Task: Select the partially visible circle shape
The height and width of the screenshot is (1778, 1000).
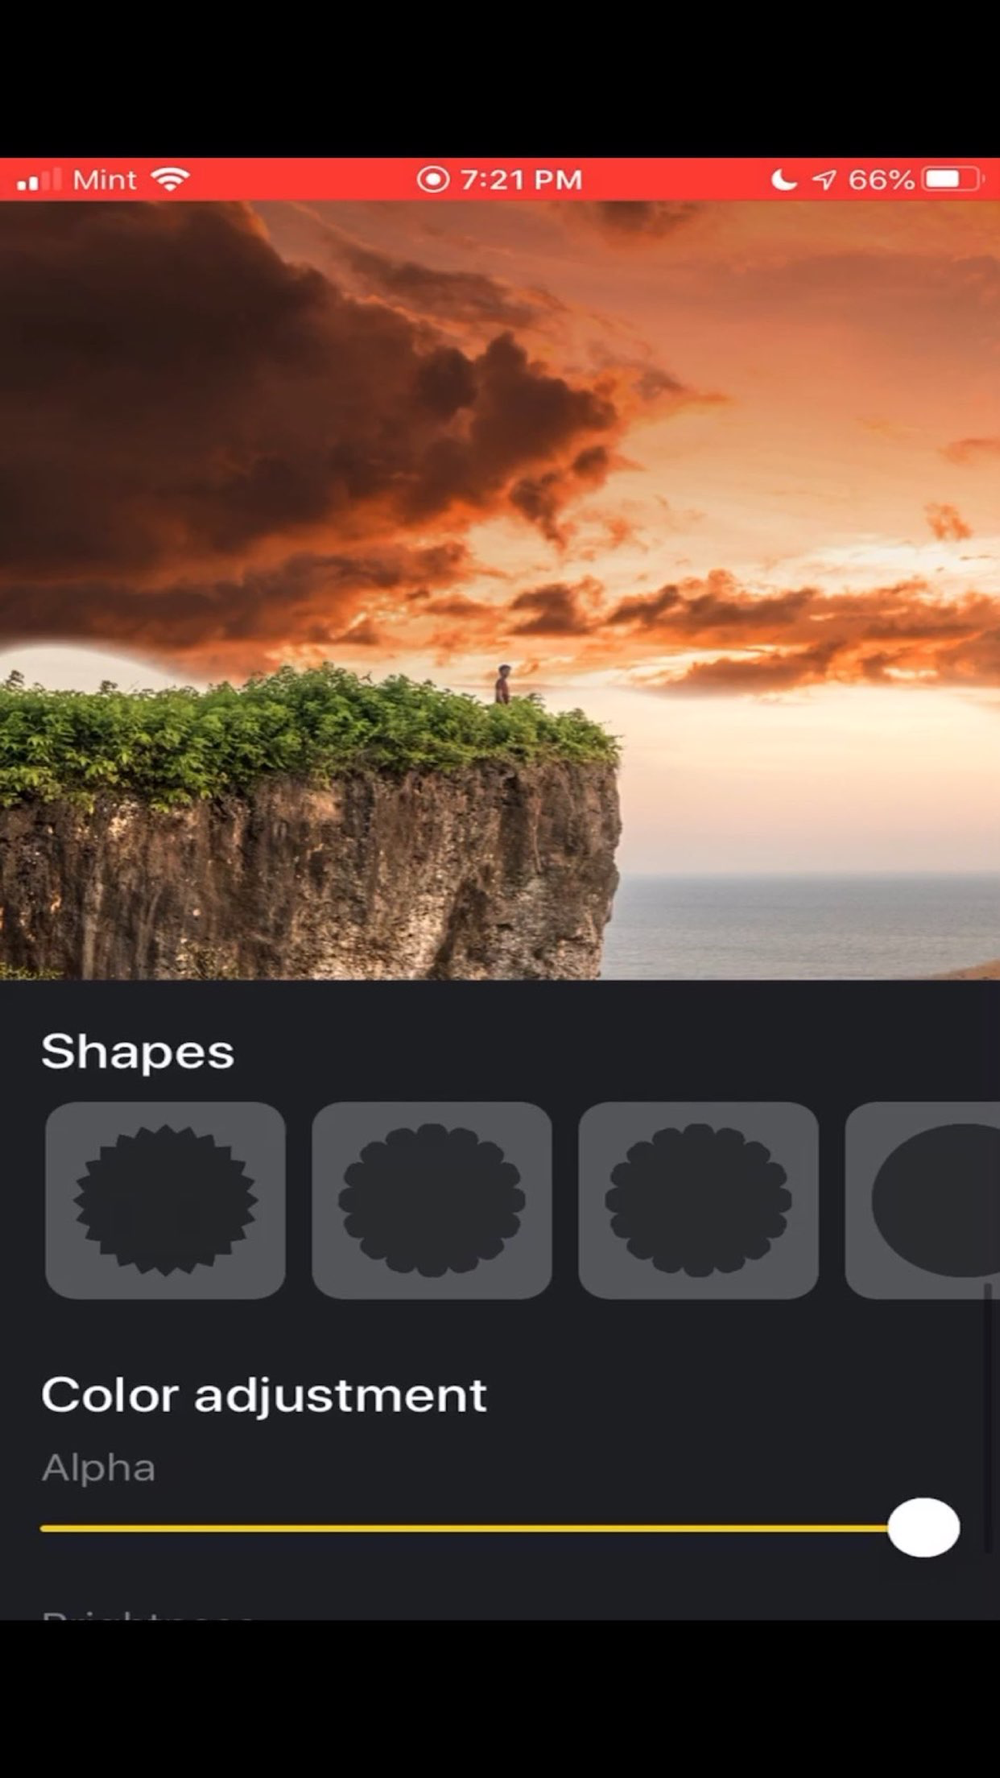Action: pos(922,1200)
